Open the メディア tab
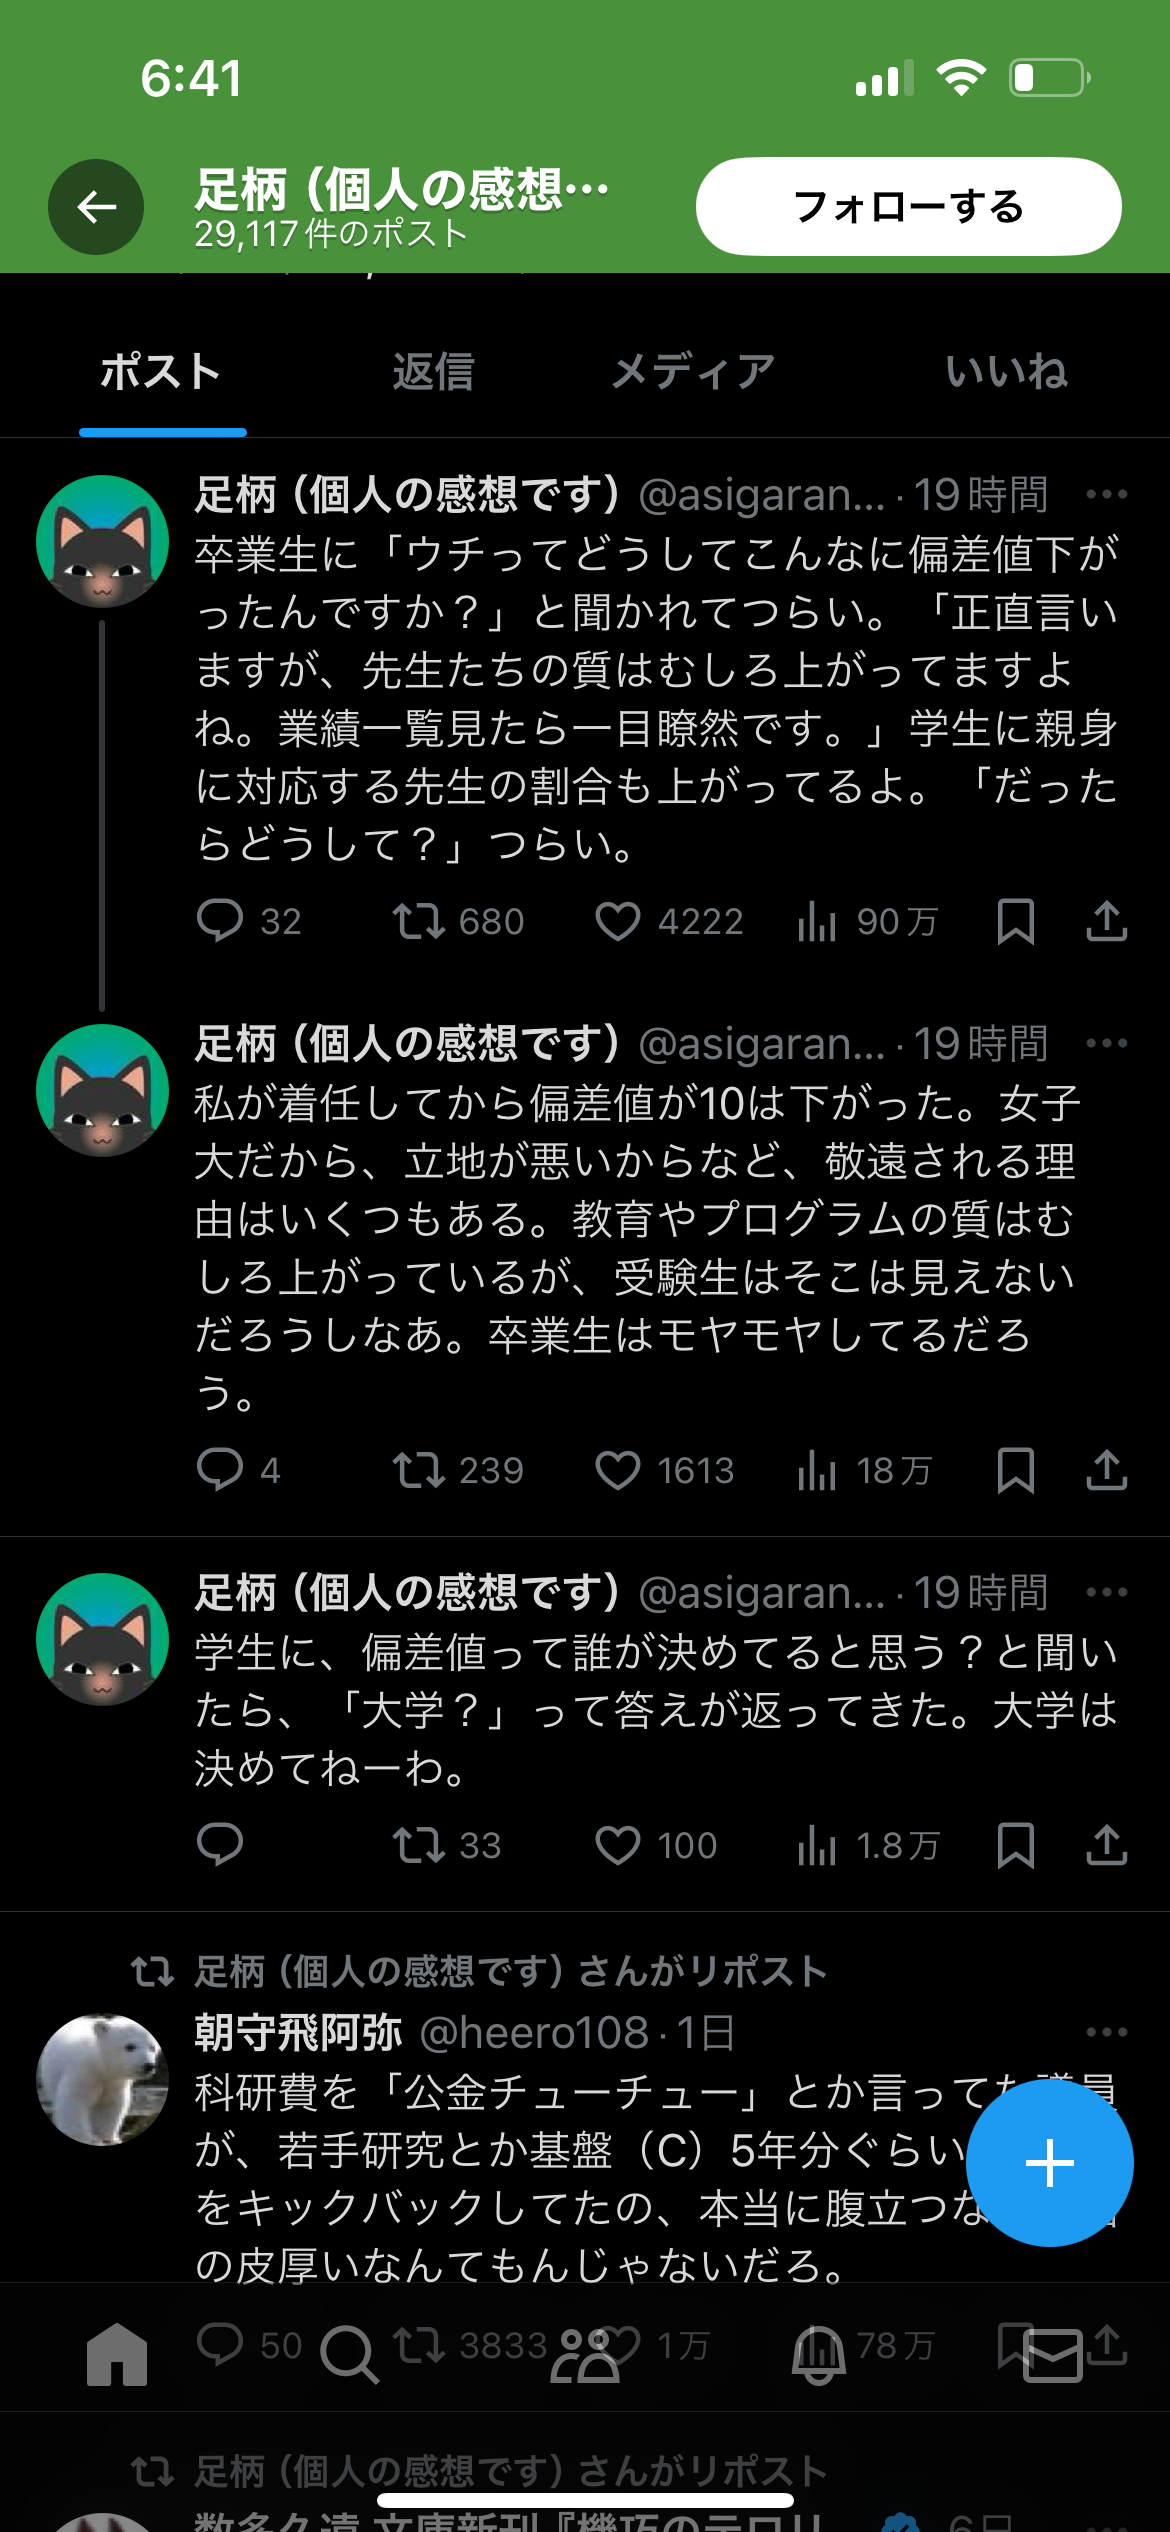Viewport: 1170px width, 2532px height. tap(693, 372)
